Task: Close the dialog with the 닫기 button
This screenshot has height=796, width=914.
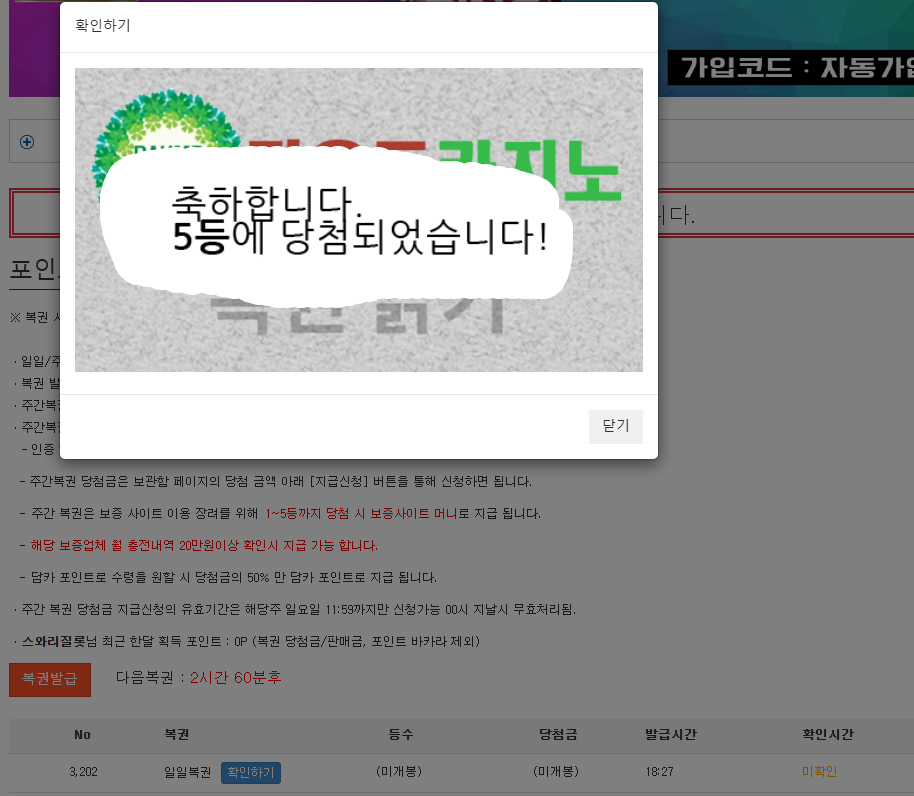Action: (x=616, y=427)
